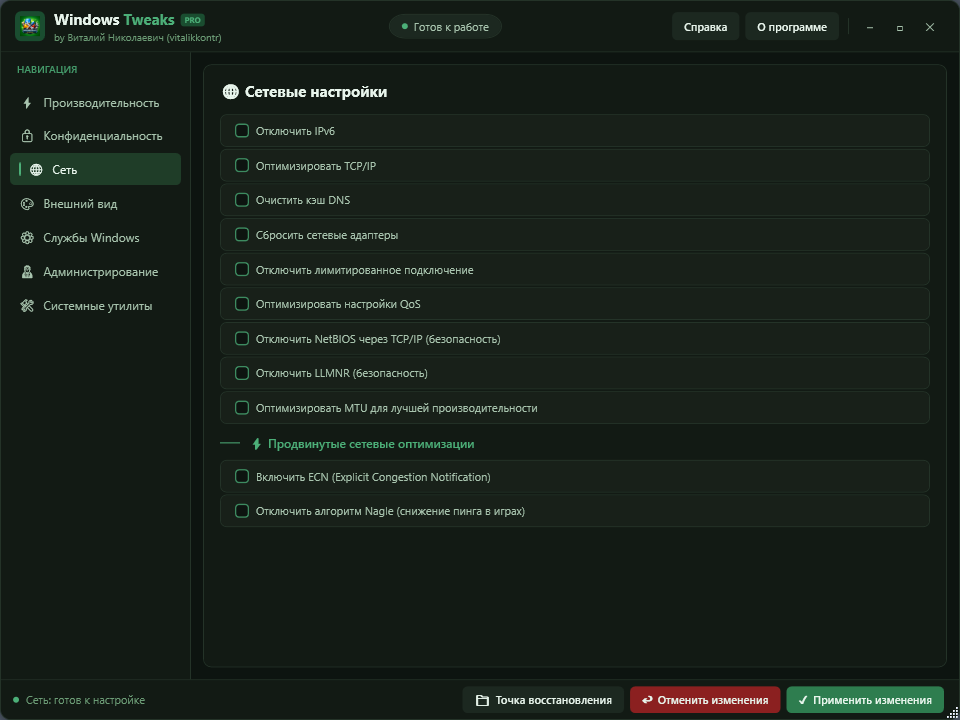This screenshot has width=960, height=720.
Task: Click Применить изменения button
Action: click(865, 700)
